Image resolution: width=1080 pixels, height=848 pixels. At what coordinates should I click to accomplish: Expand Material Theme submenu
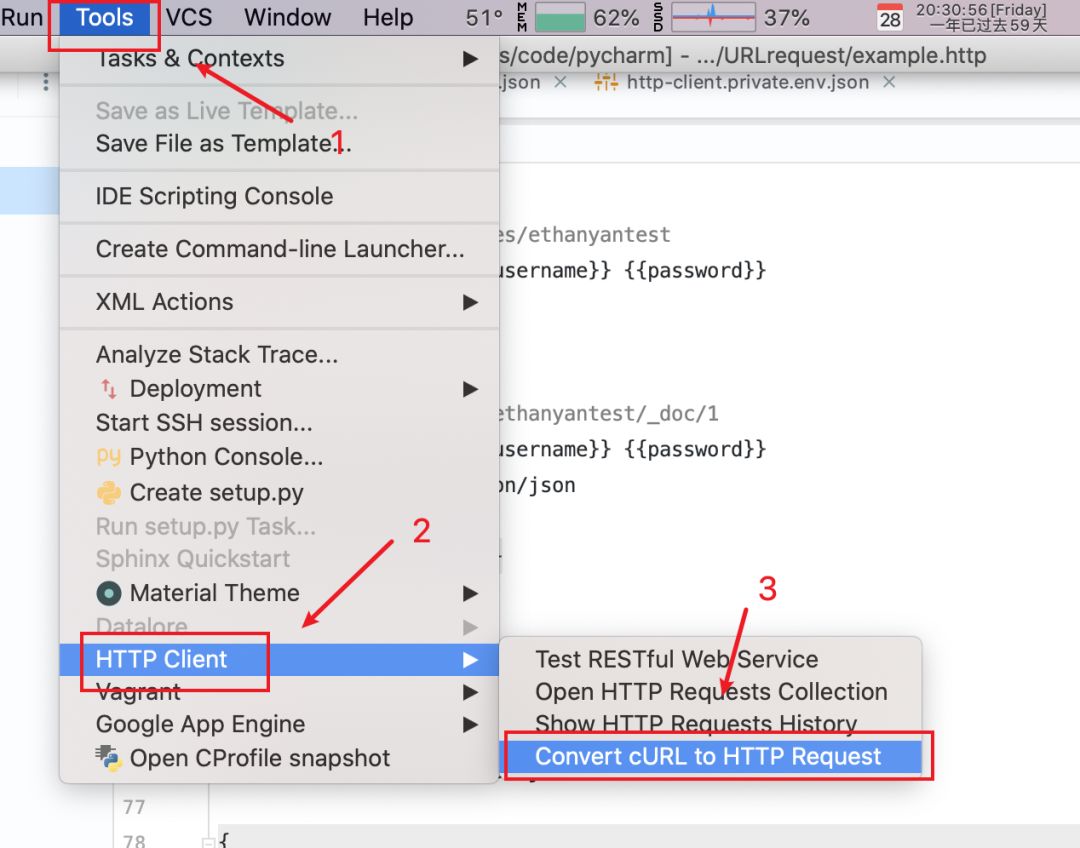coord(279,593)
